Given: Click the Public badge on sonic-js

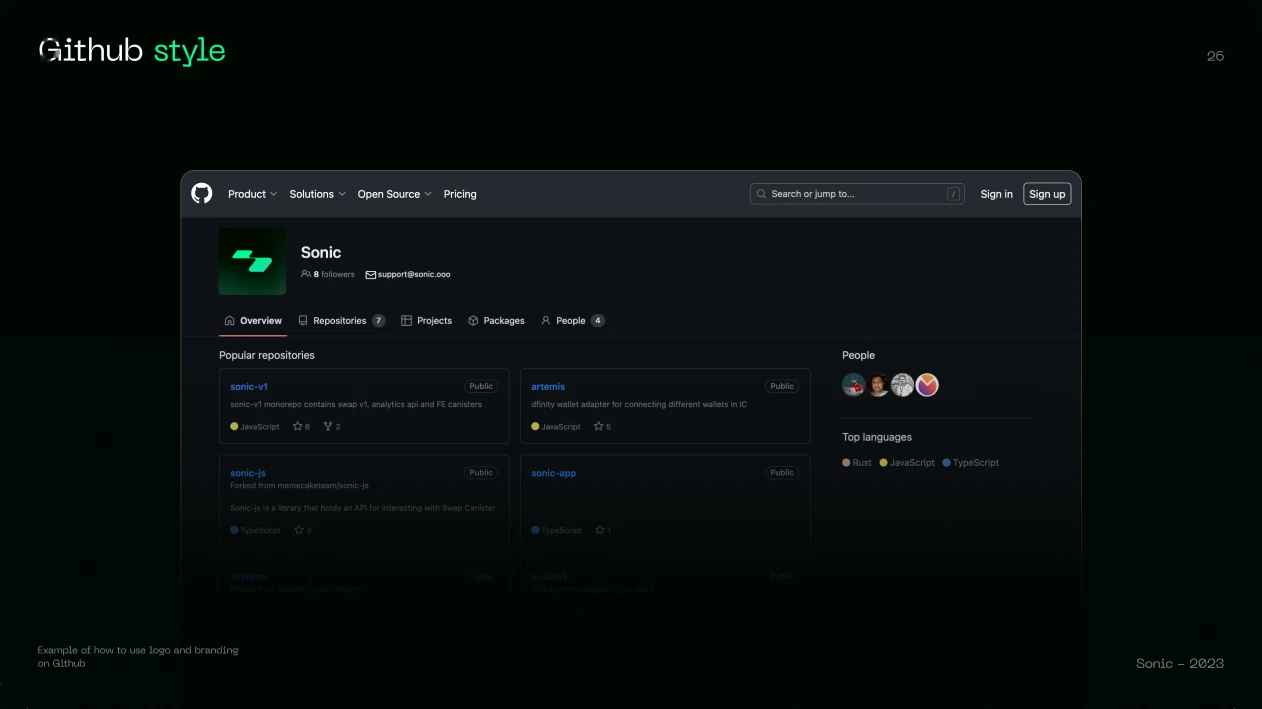Looking at the screenshot, I should pos(481,473).
